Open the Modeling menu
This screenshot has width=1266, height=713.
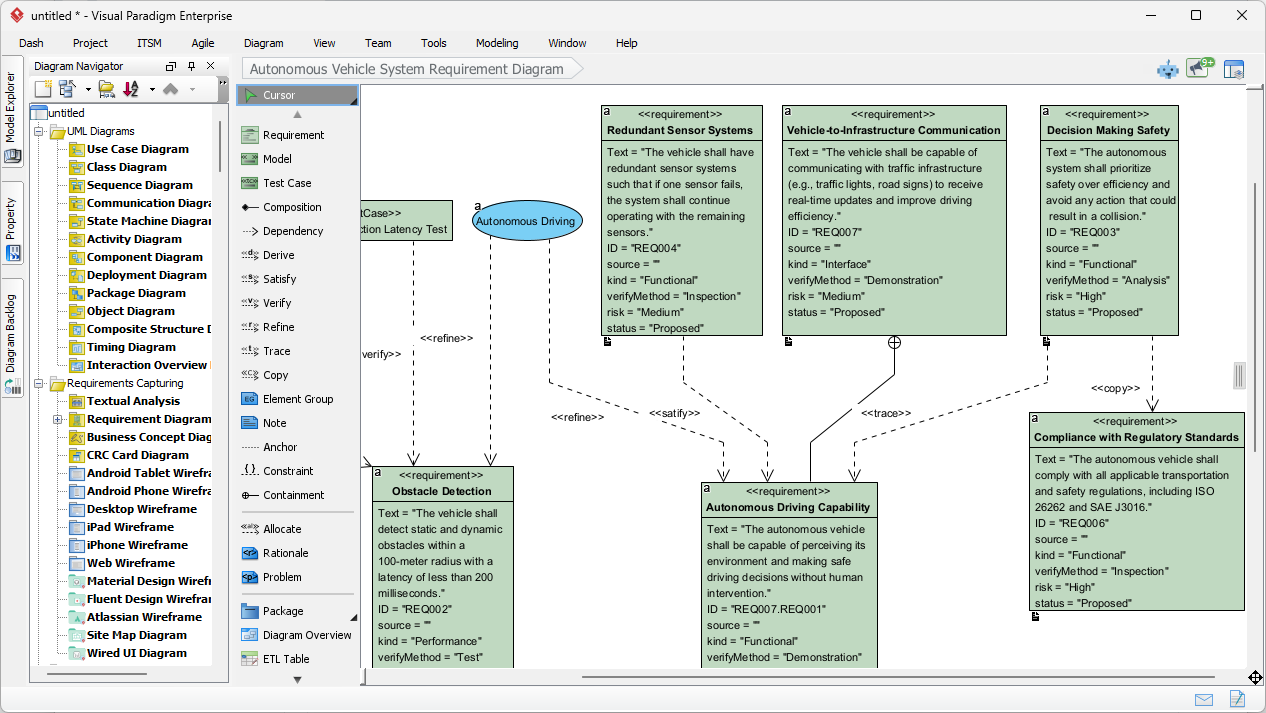click(x=496, y=43)
